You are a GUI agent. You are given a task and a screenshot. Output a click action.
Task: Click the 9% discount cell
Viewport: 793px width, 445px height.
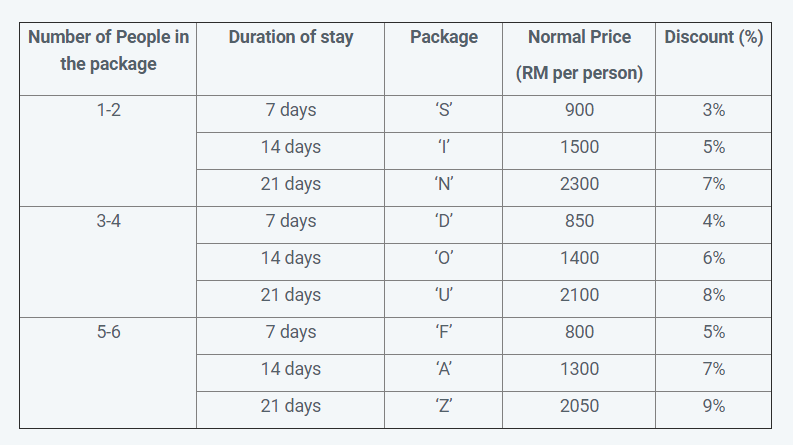pyautogui.click(x=714, y=406)
